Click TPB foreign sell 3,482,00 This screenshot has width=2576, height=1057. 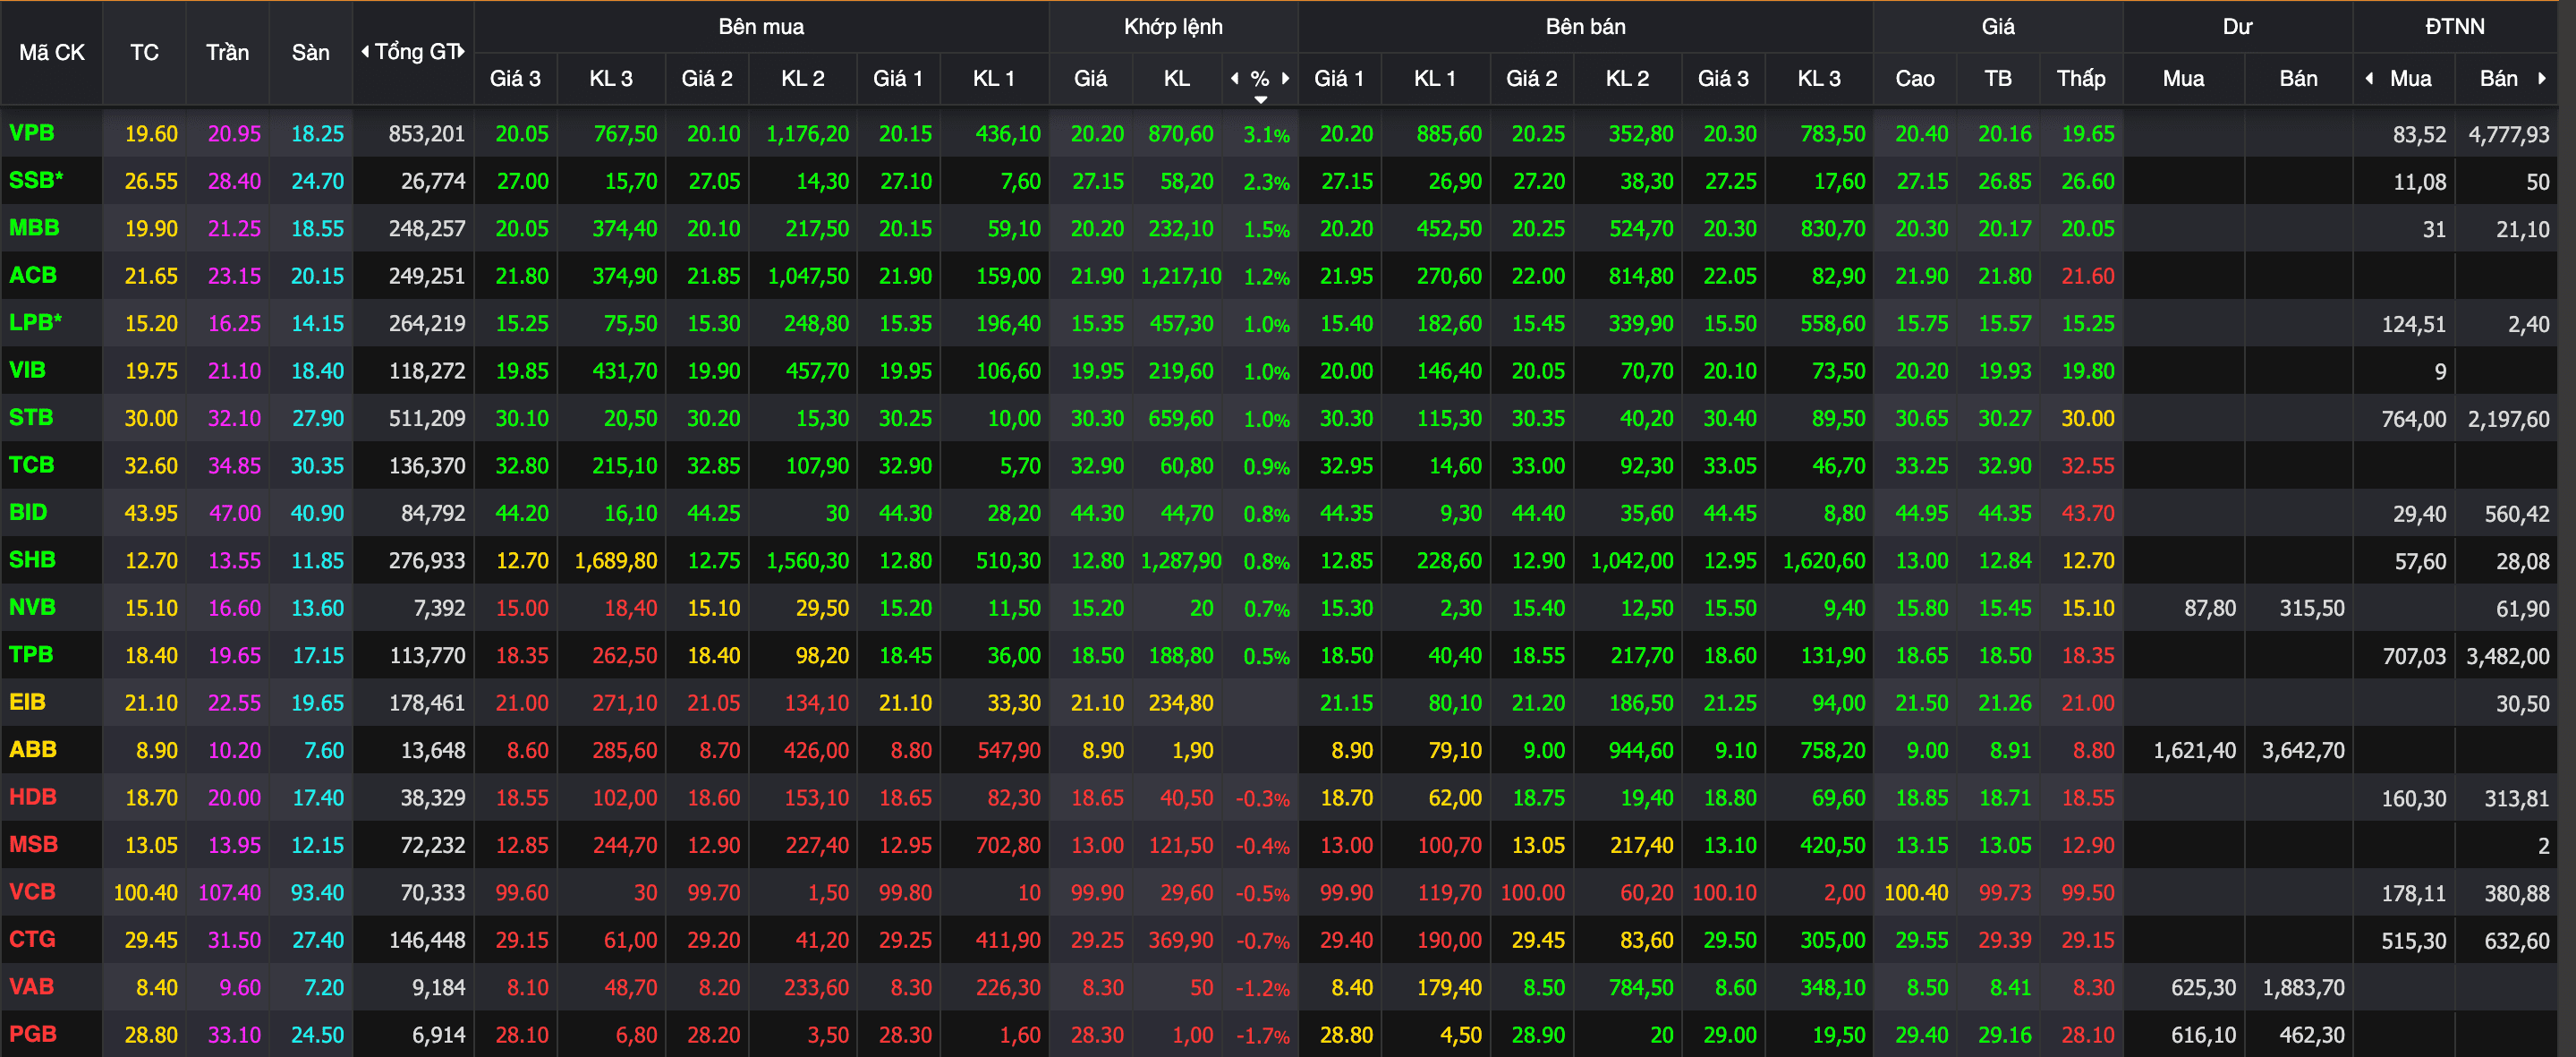coord(2508,656)
